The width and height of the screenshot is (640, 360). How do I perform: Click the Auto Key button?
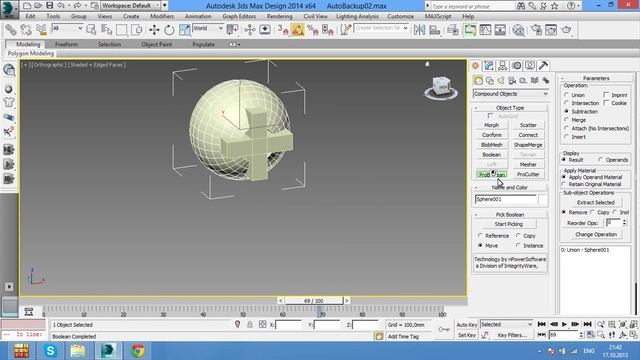pos(467,325)
